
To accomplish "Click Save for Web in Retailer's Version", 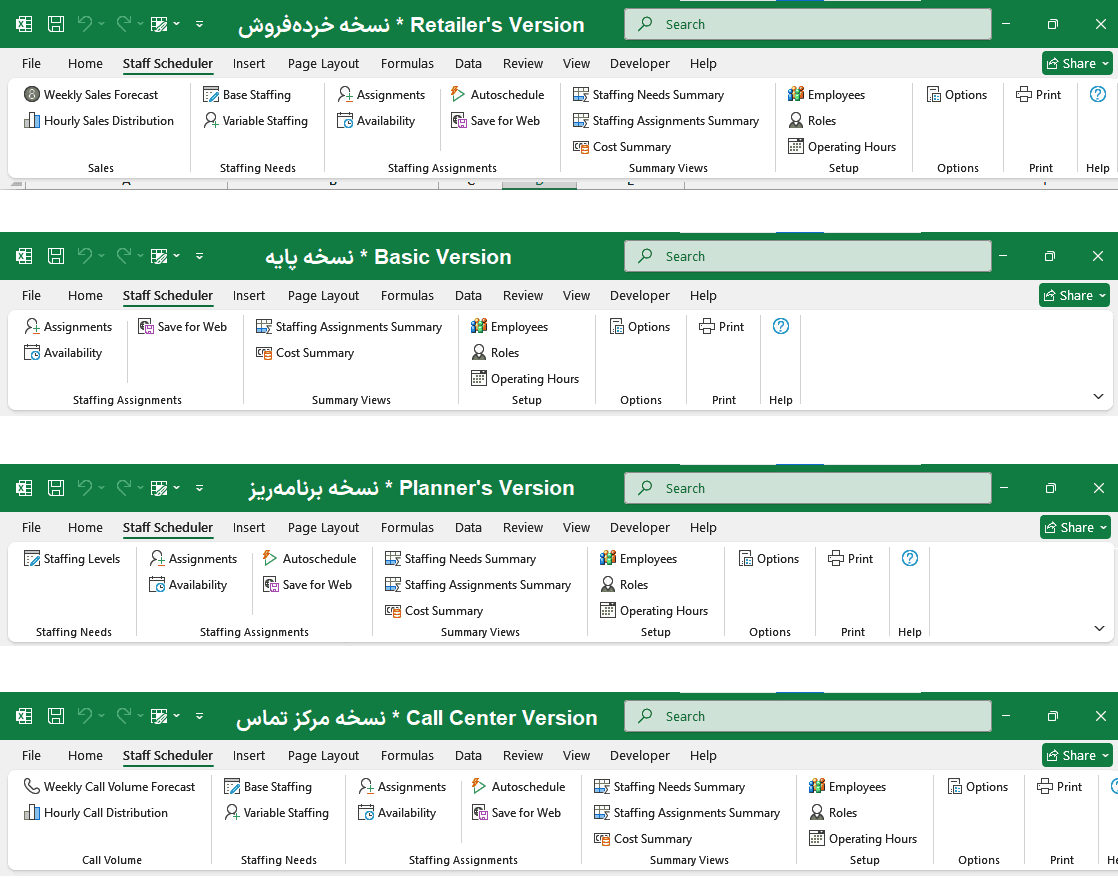I will (496, 121).
